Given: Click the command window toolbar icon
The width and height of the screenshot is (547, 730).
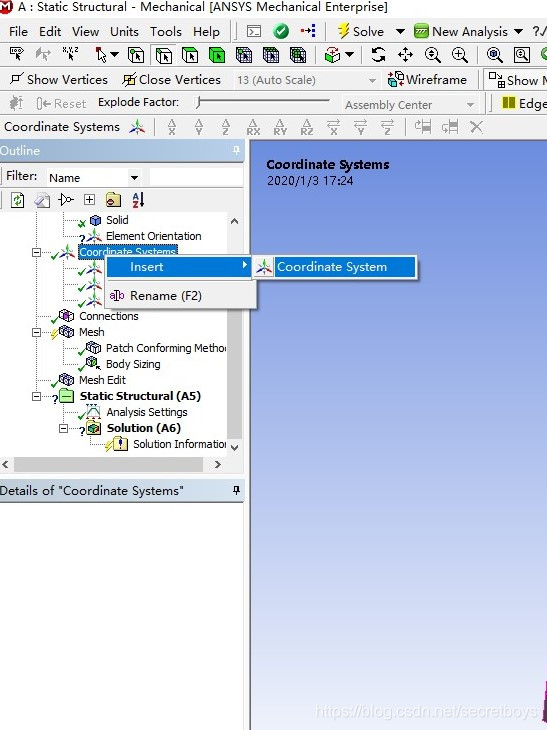Looking at the screenshot, I should pyautogui.click(x=254, y=32).
